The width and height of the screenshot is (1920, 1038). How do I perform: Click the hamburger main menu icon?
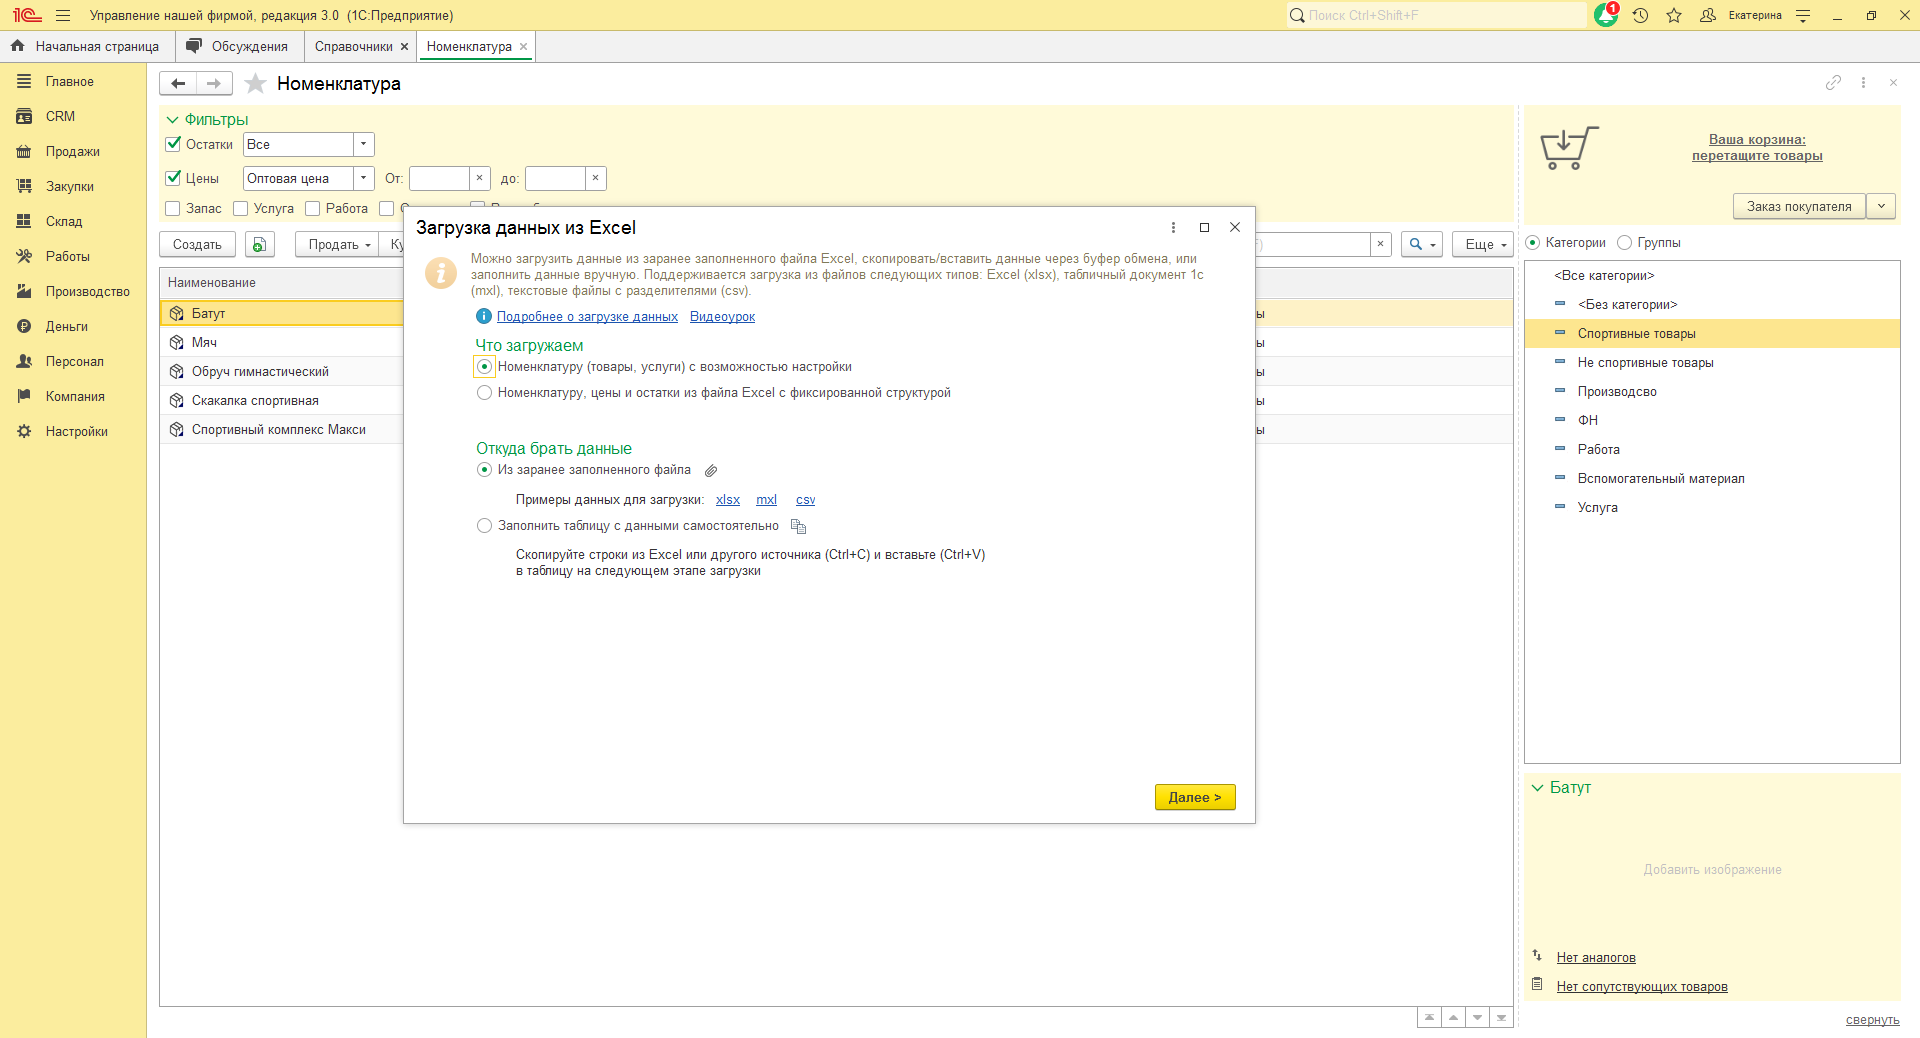tap(63, 15)
